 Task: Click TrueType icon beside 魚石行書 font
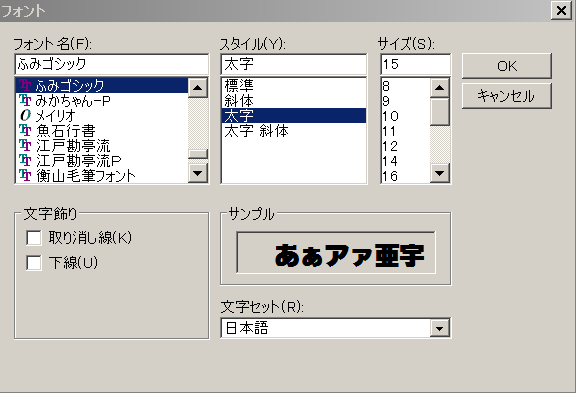25,130
